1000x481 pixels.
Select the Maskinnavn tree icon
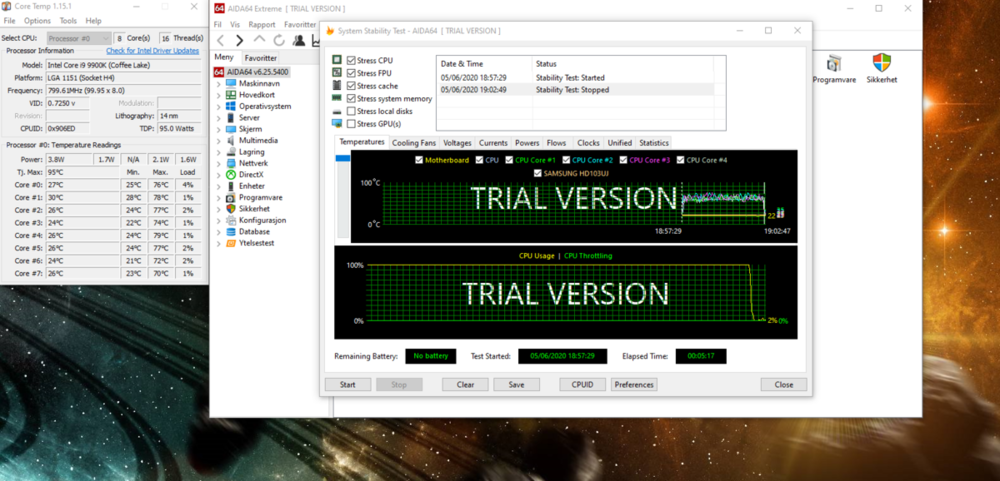tap(231, 84)
